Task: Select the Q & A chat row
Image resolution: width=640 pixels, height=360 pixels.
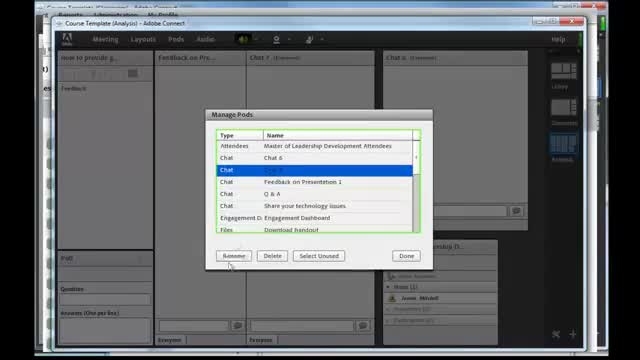Action: tap(314, 194)
